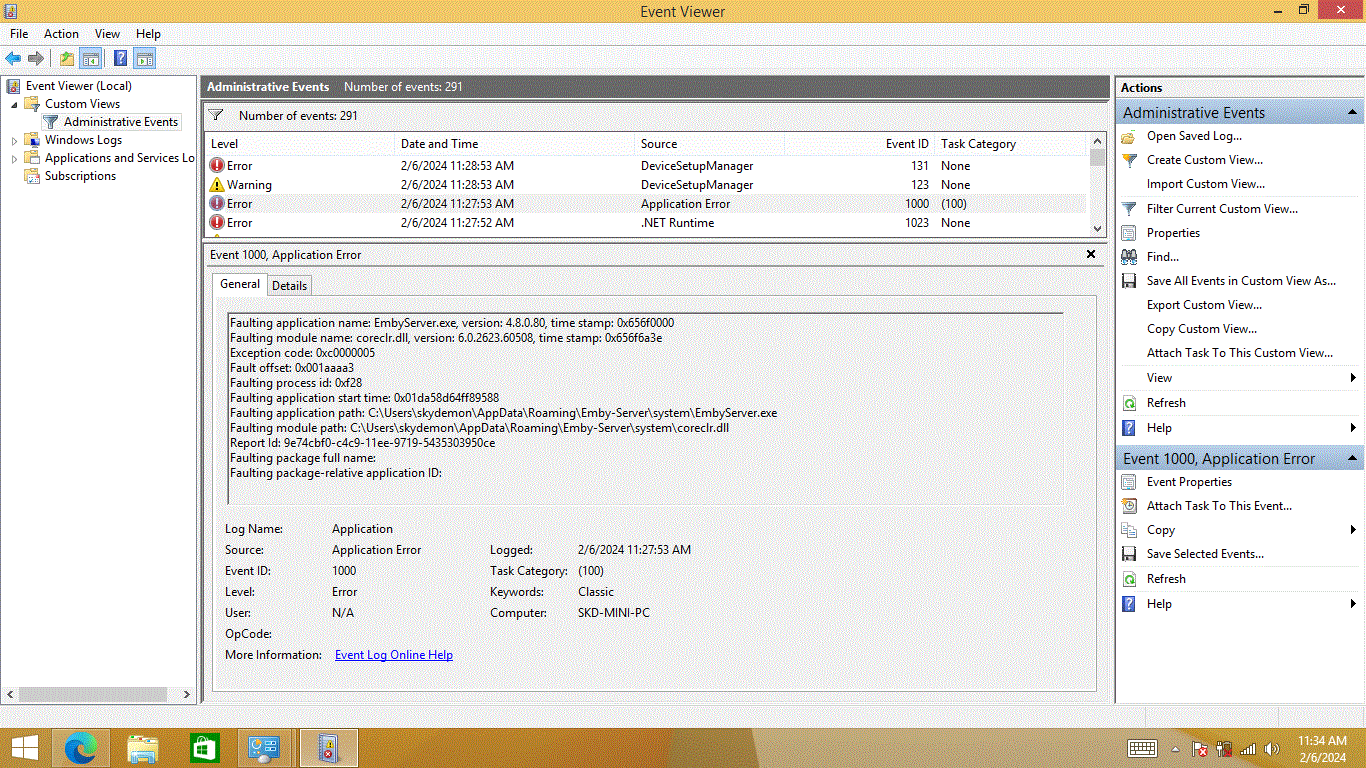Close the Event 1000 preview pane
Image resolution: width=1366 pixels, height=768 pixels.
click(1091, 255)
